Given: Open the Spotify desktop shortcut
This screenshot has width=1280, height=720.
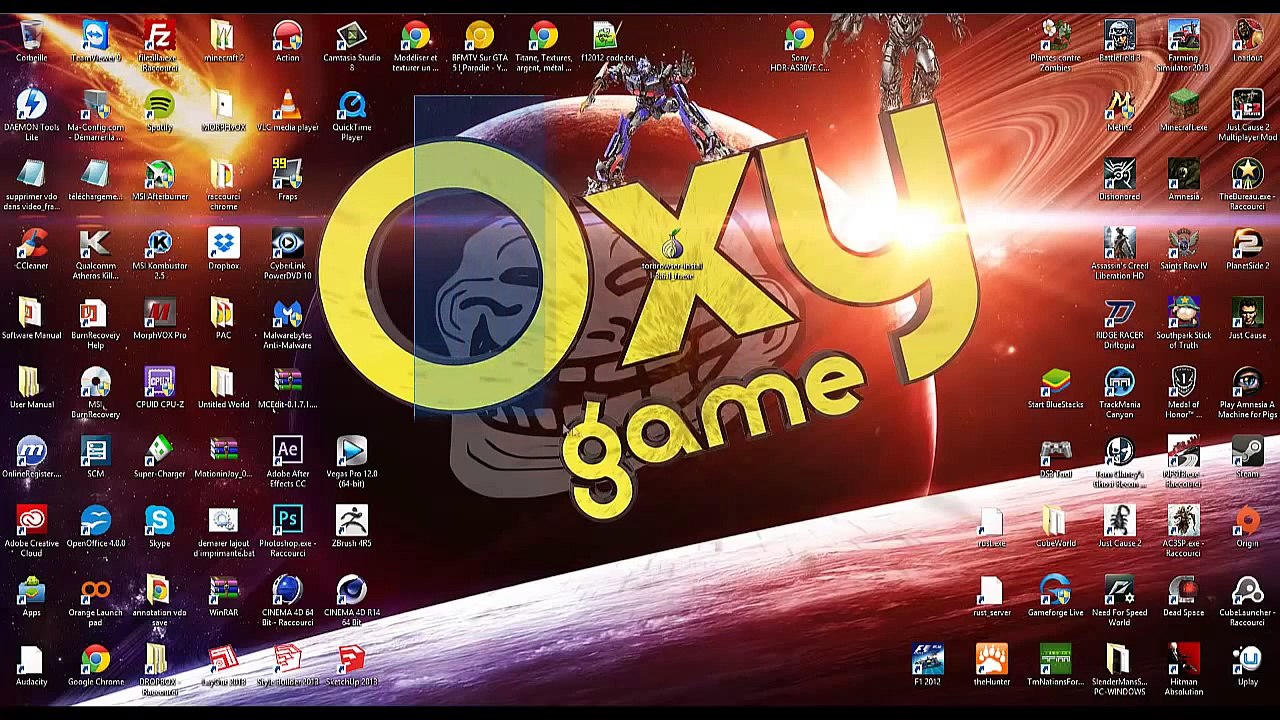Looking at the screenshot, I should point(159,105).
